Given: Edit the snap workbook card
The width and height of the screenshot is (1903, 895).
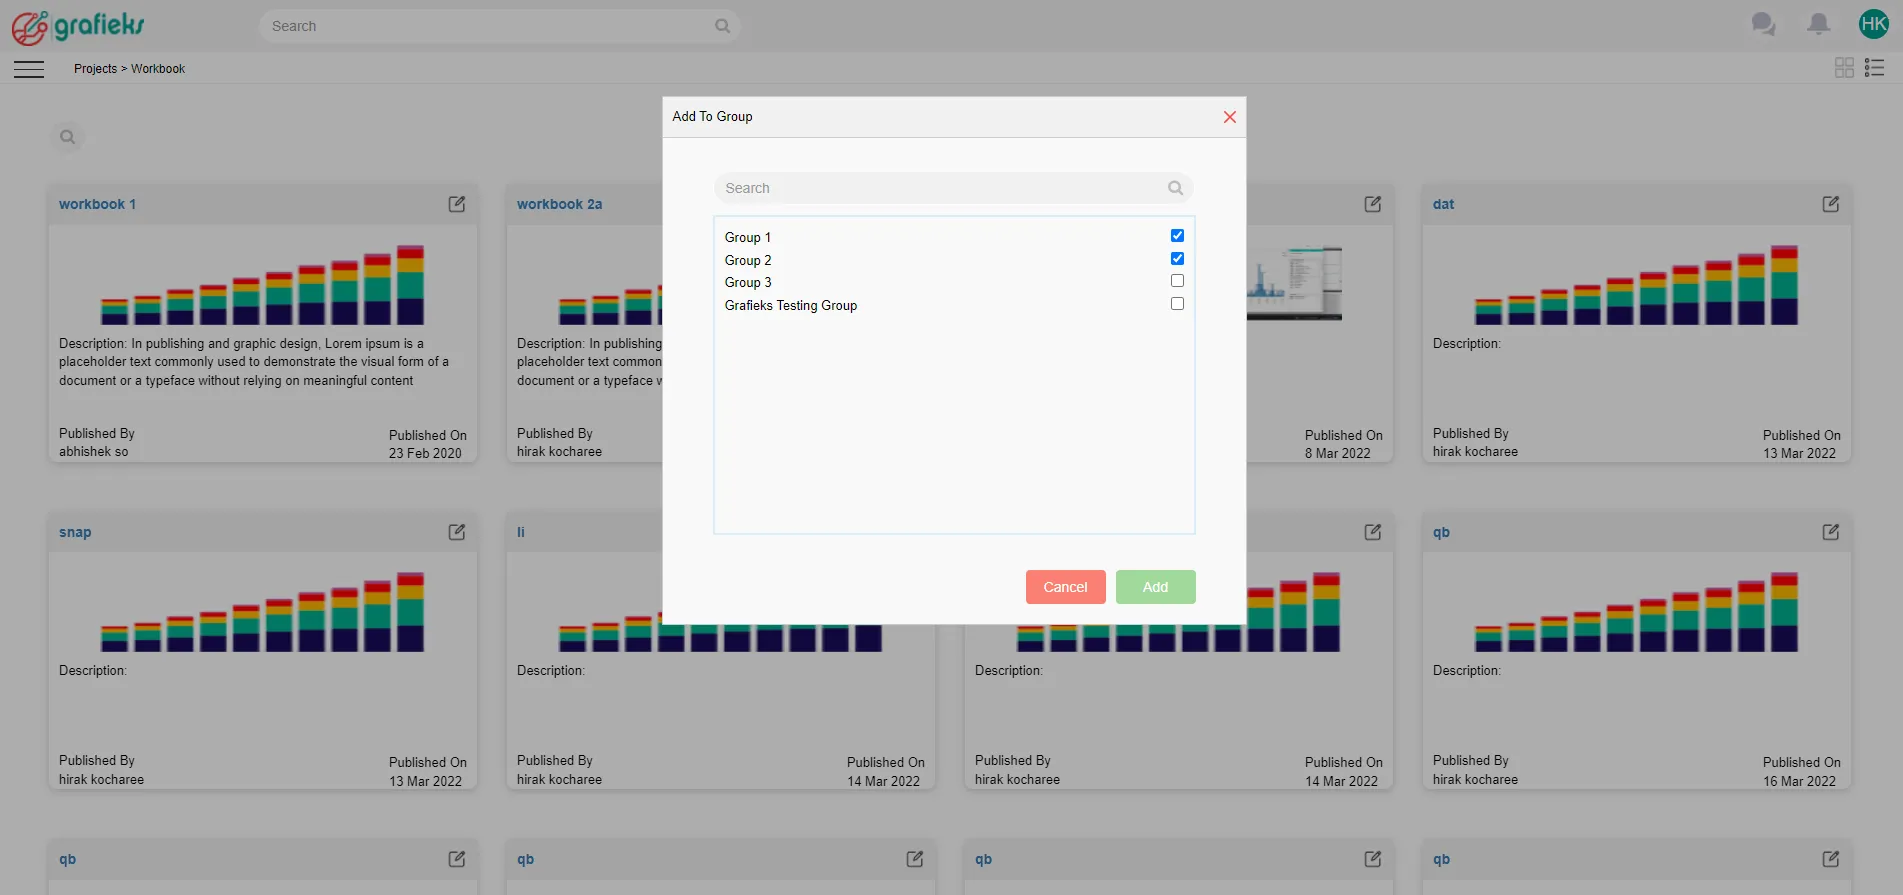Looking at the screenshot, I should tap(457, 532).
